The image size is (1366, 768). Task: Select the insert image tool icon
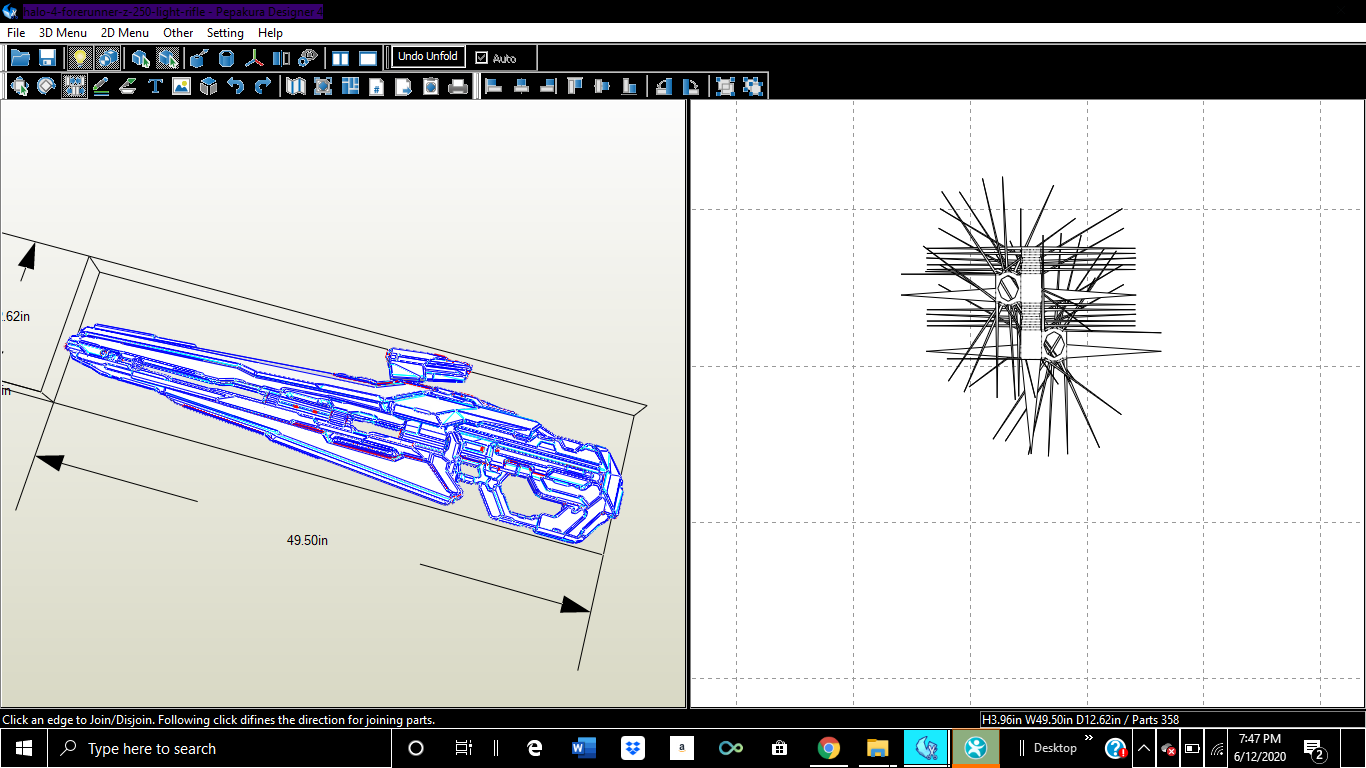click(181, 87)
